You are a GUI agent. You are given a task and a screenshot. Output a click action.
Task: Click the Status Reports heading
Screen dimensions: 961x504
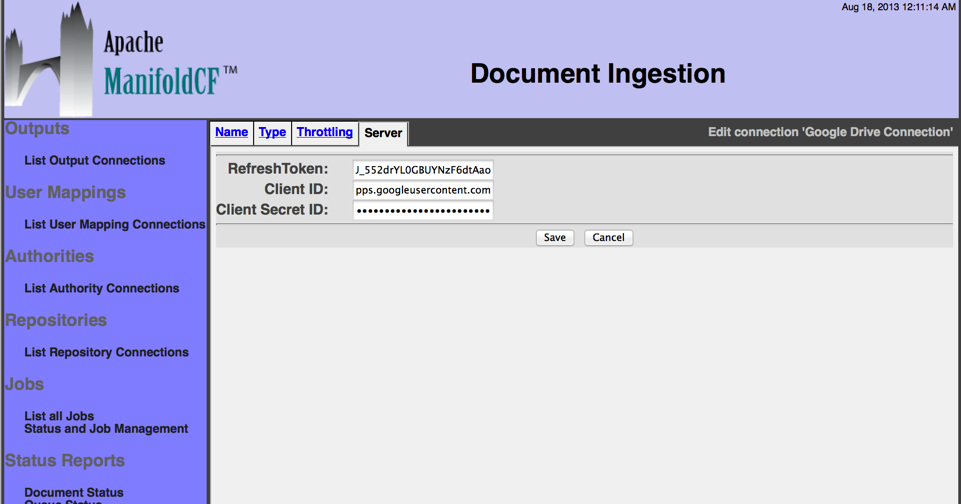pyautogui.click(x=65, y=460)
